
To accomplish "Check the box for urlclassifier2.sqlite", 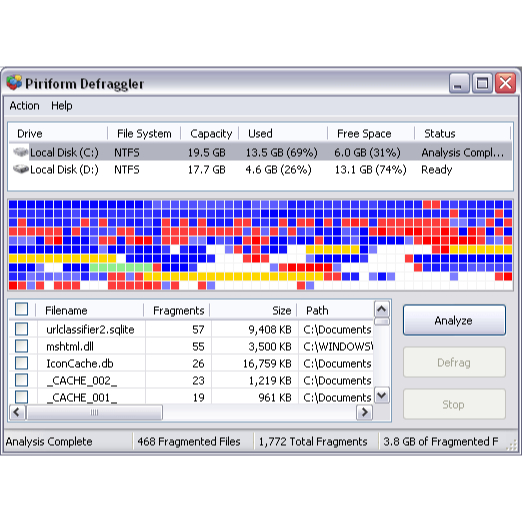I will [21, 329].
